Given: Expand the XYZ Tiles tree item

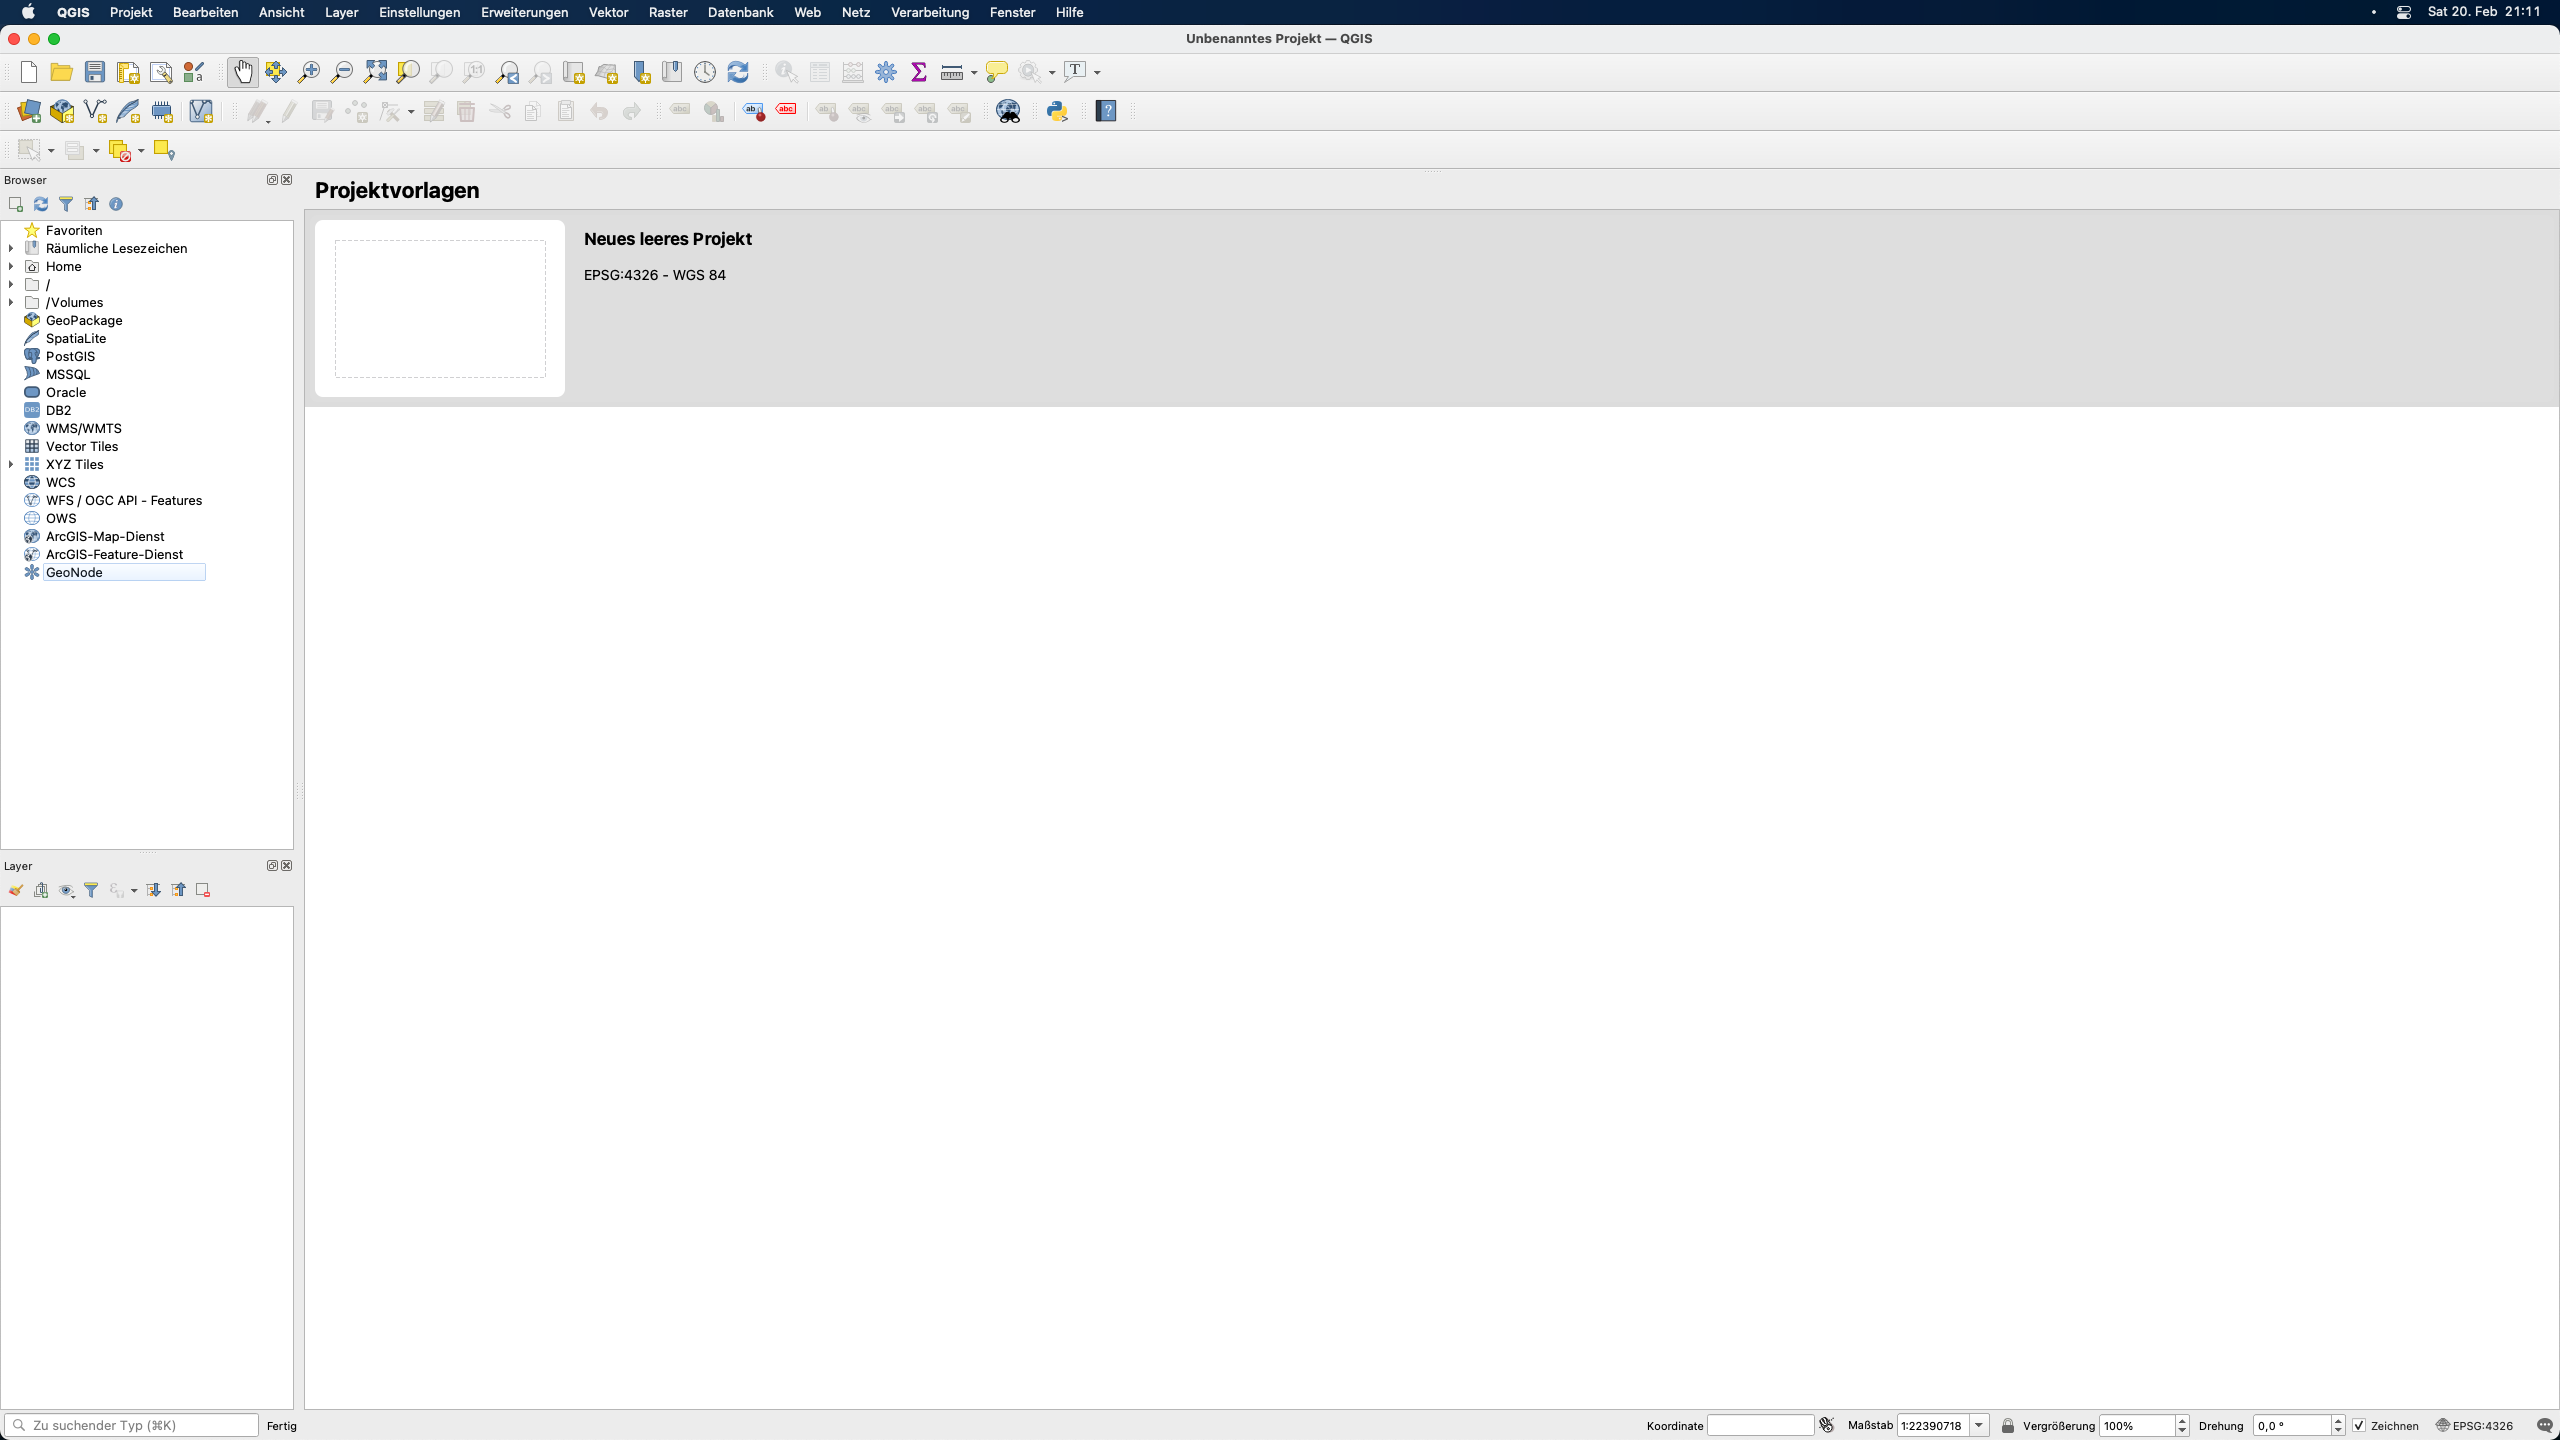Looking at the screenshot, I should [x=11, y=464].
